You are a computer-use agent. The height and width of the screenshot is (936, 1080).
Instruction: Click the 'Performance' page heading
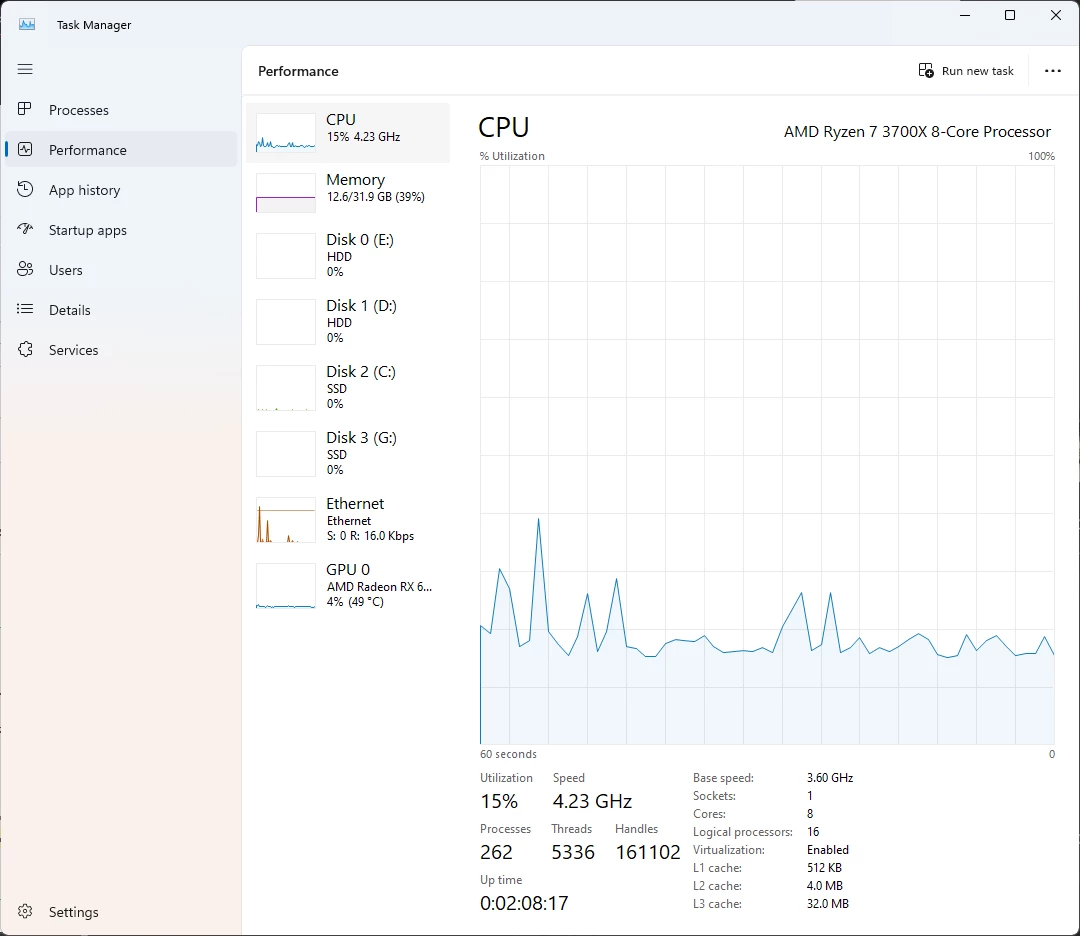pos(298,72)
